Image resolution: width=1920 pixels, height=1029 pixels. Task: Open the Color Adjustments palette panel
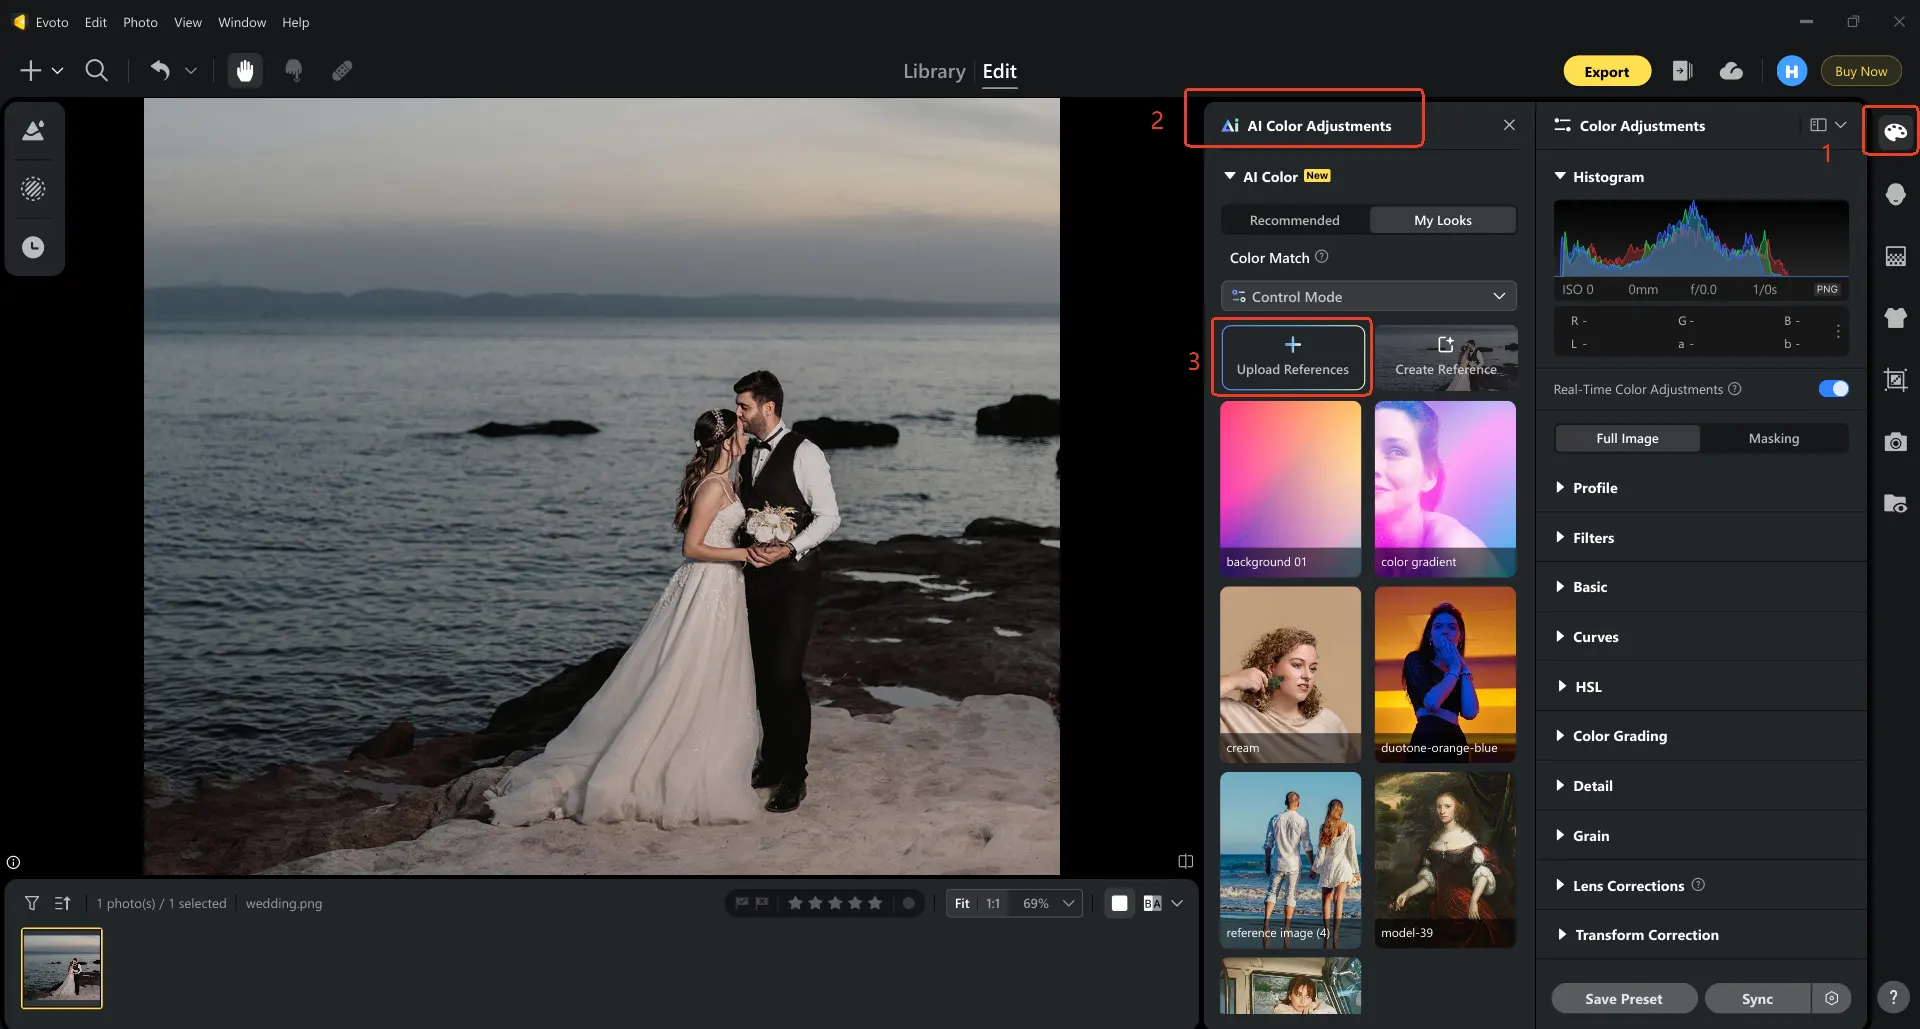pyautogui.click(x=1895, y=130)
